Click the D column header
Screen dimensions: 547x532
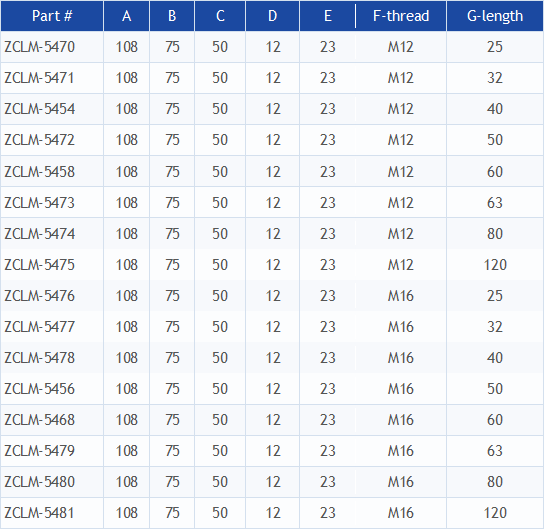pos(272,16)
